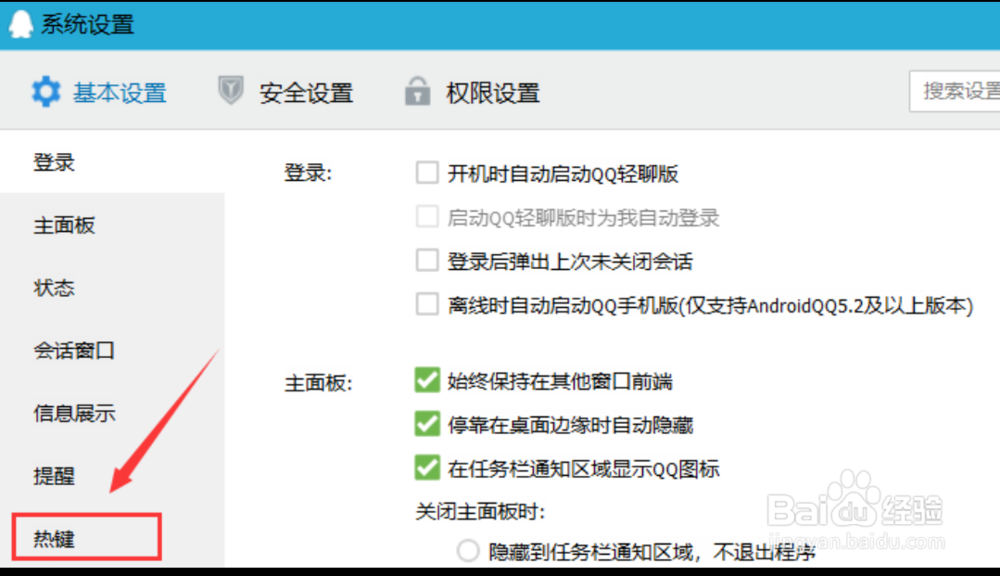The height and width of the screenshot is (576, 1000).
Task: Click the 主面板: section label
Action: 318,383
